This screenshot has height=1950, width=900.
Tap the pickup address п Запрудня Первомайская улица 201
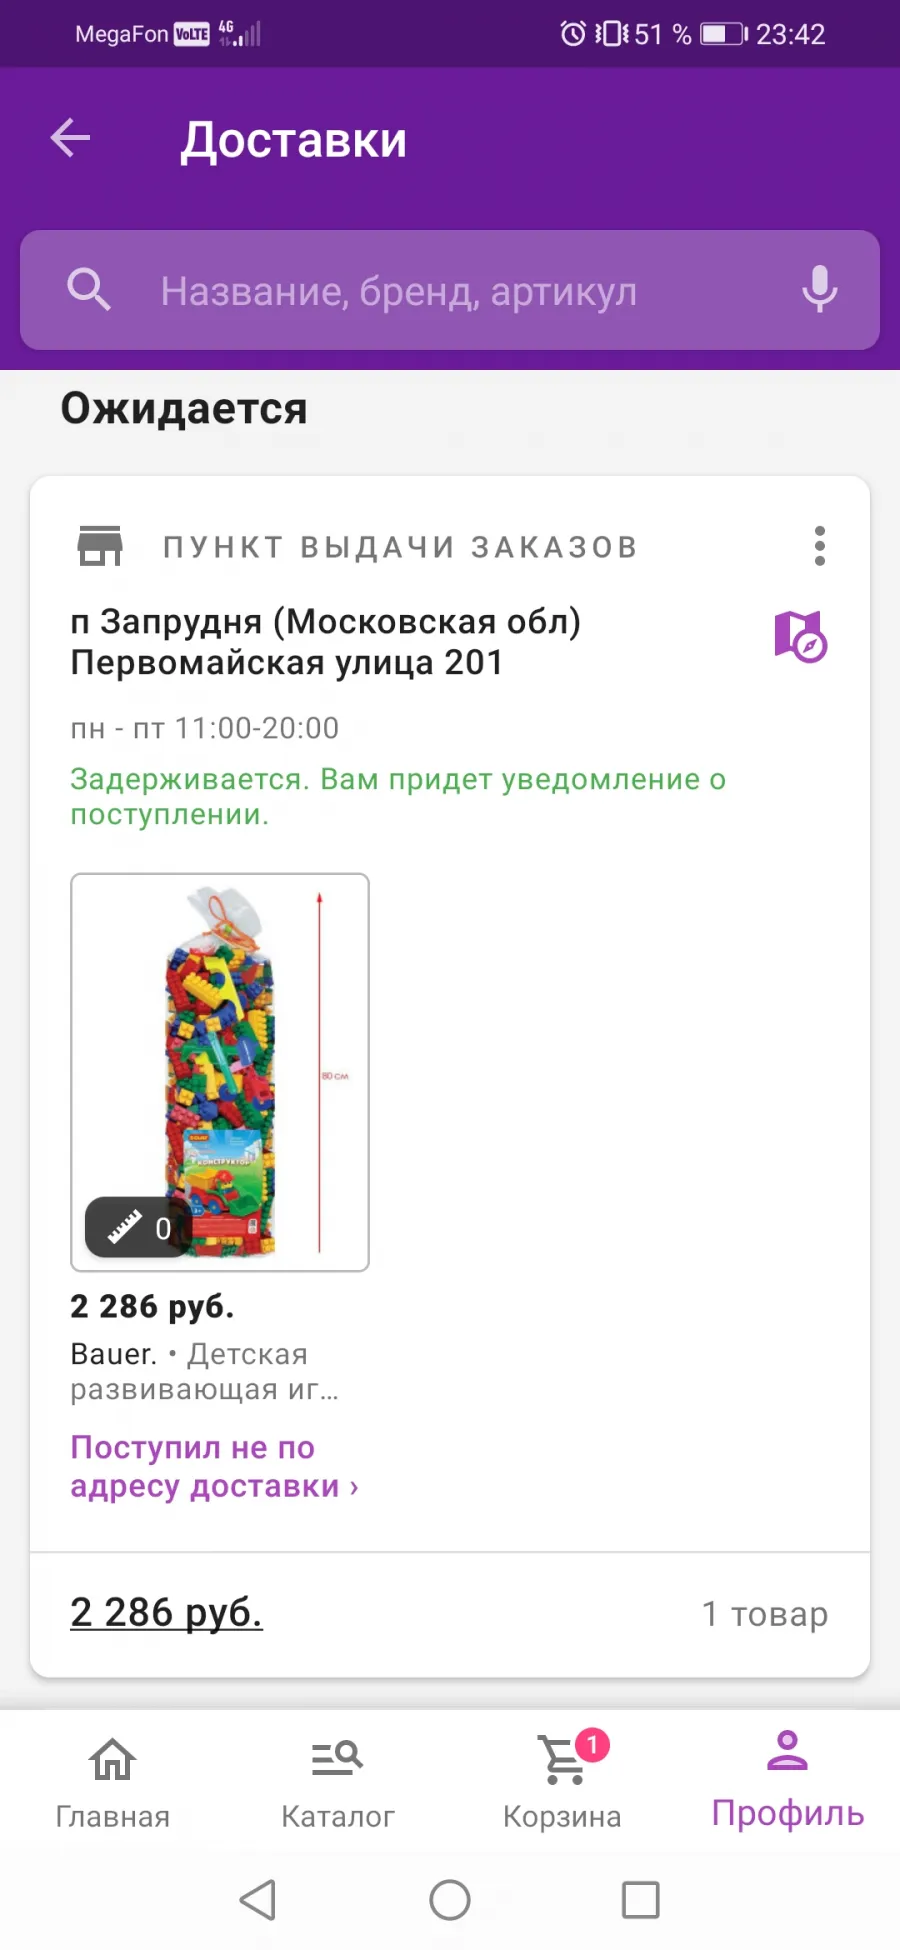(326, 642)
